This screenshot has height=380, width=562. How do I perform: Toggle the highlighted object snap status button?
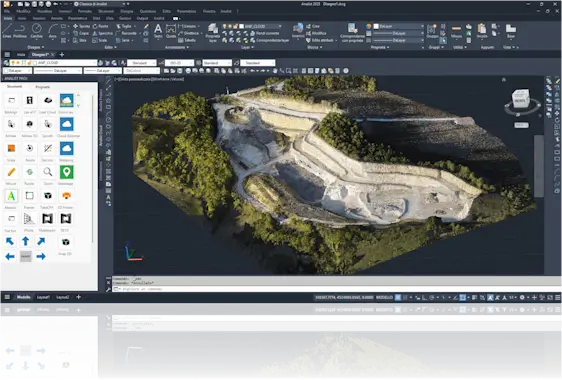[x=463, y=297]
